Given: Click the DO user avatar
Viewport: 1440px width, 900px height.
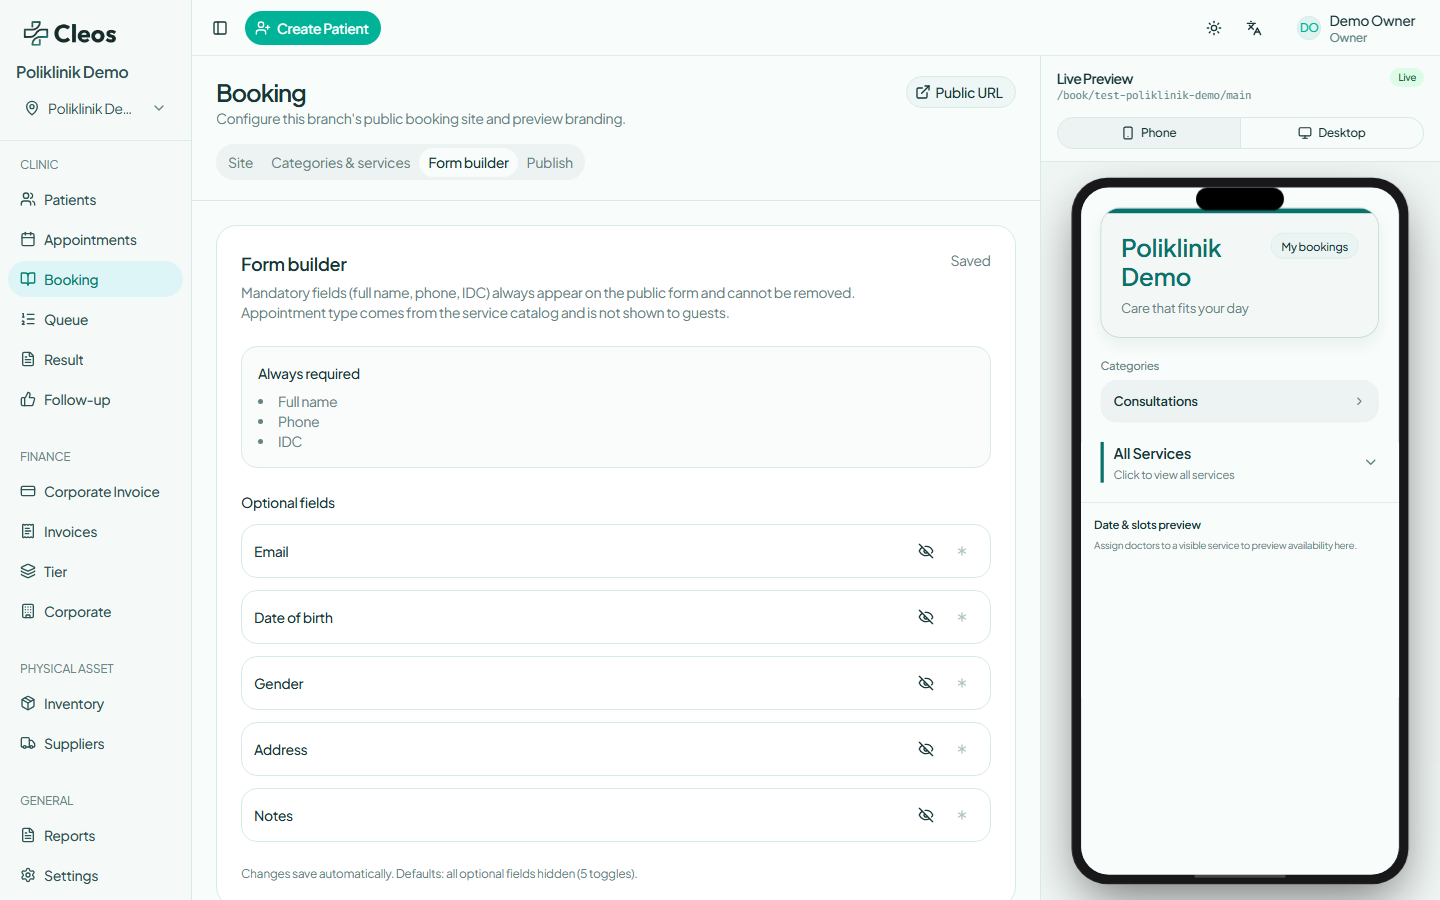Looking at the screenshot, I should coord(1309,28).
